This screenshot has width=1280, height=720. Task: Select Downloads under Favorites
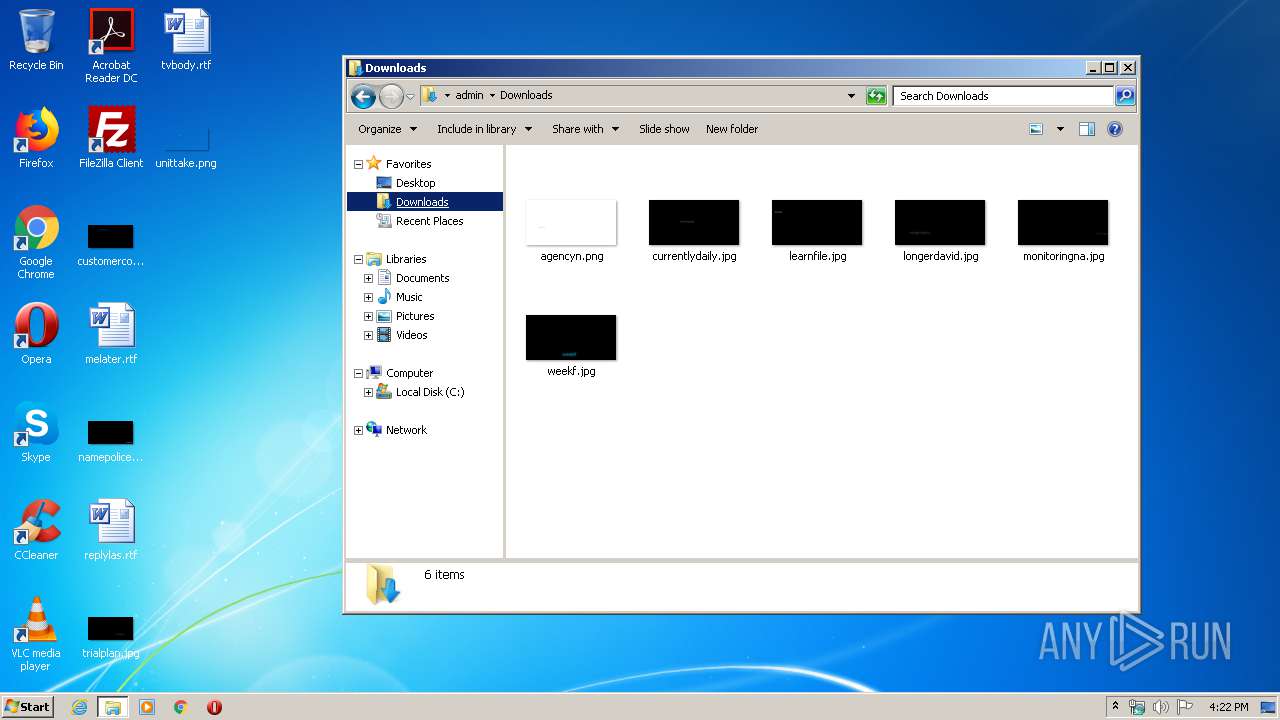[x=422, y=202]
